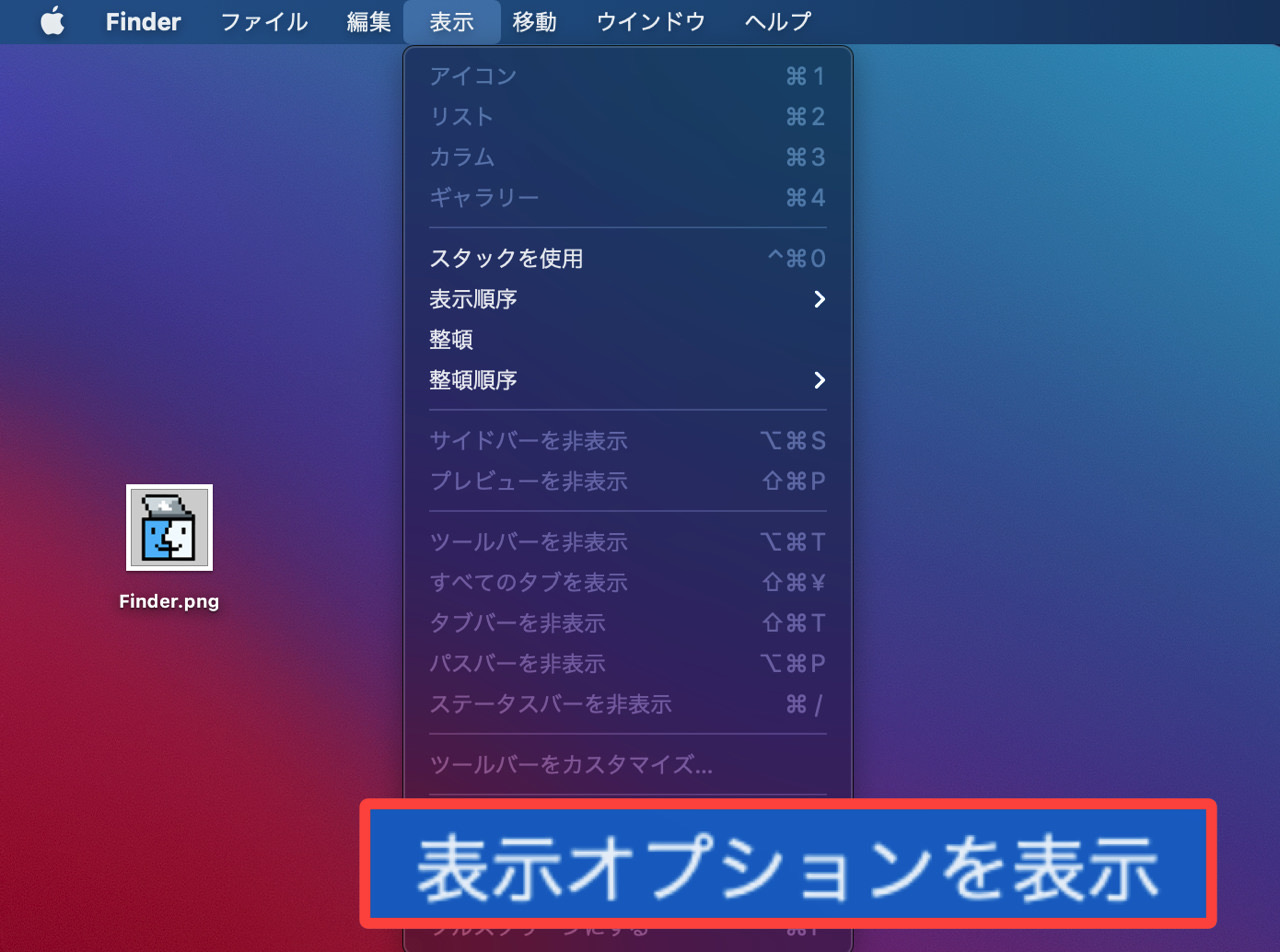Image resolution: width=1280 pixels, height=952 pixels.
Task: Select タブバーを非表示 menu item
Action: tap(628, 624)
